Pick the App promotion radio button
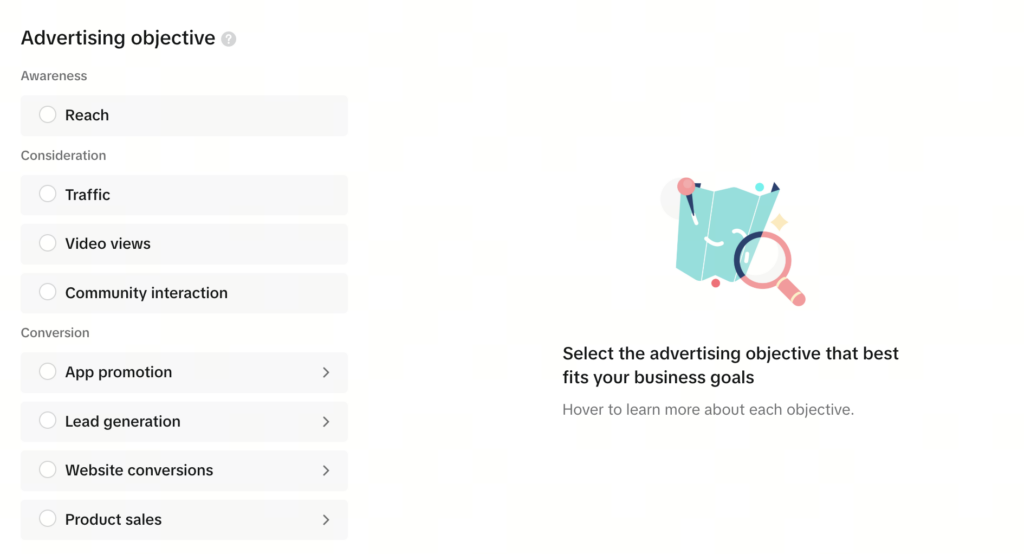 pos(48,372)
